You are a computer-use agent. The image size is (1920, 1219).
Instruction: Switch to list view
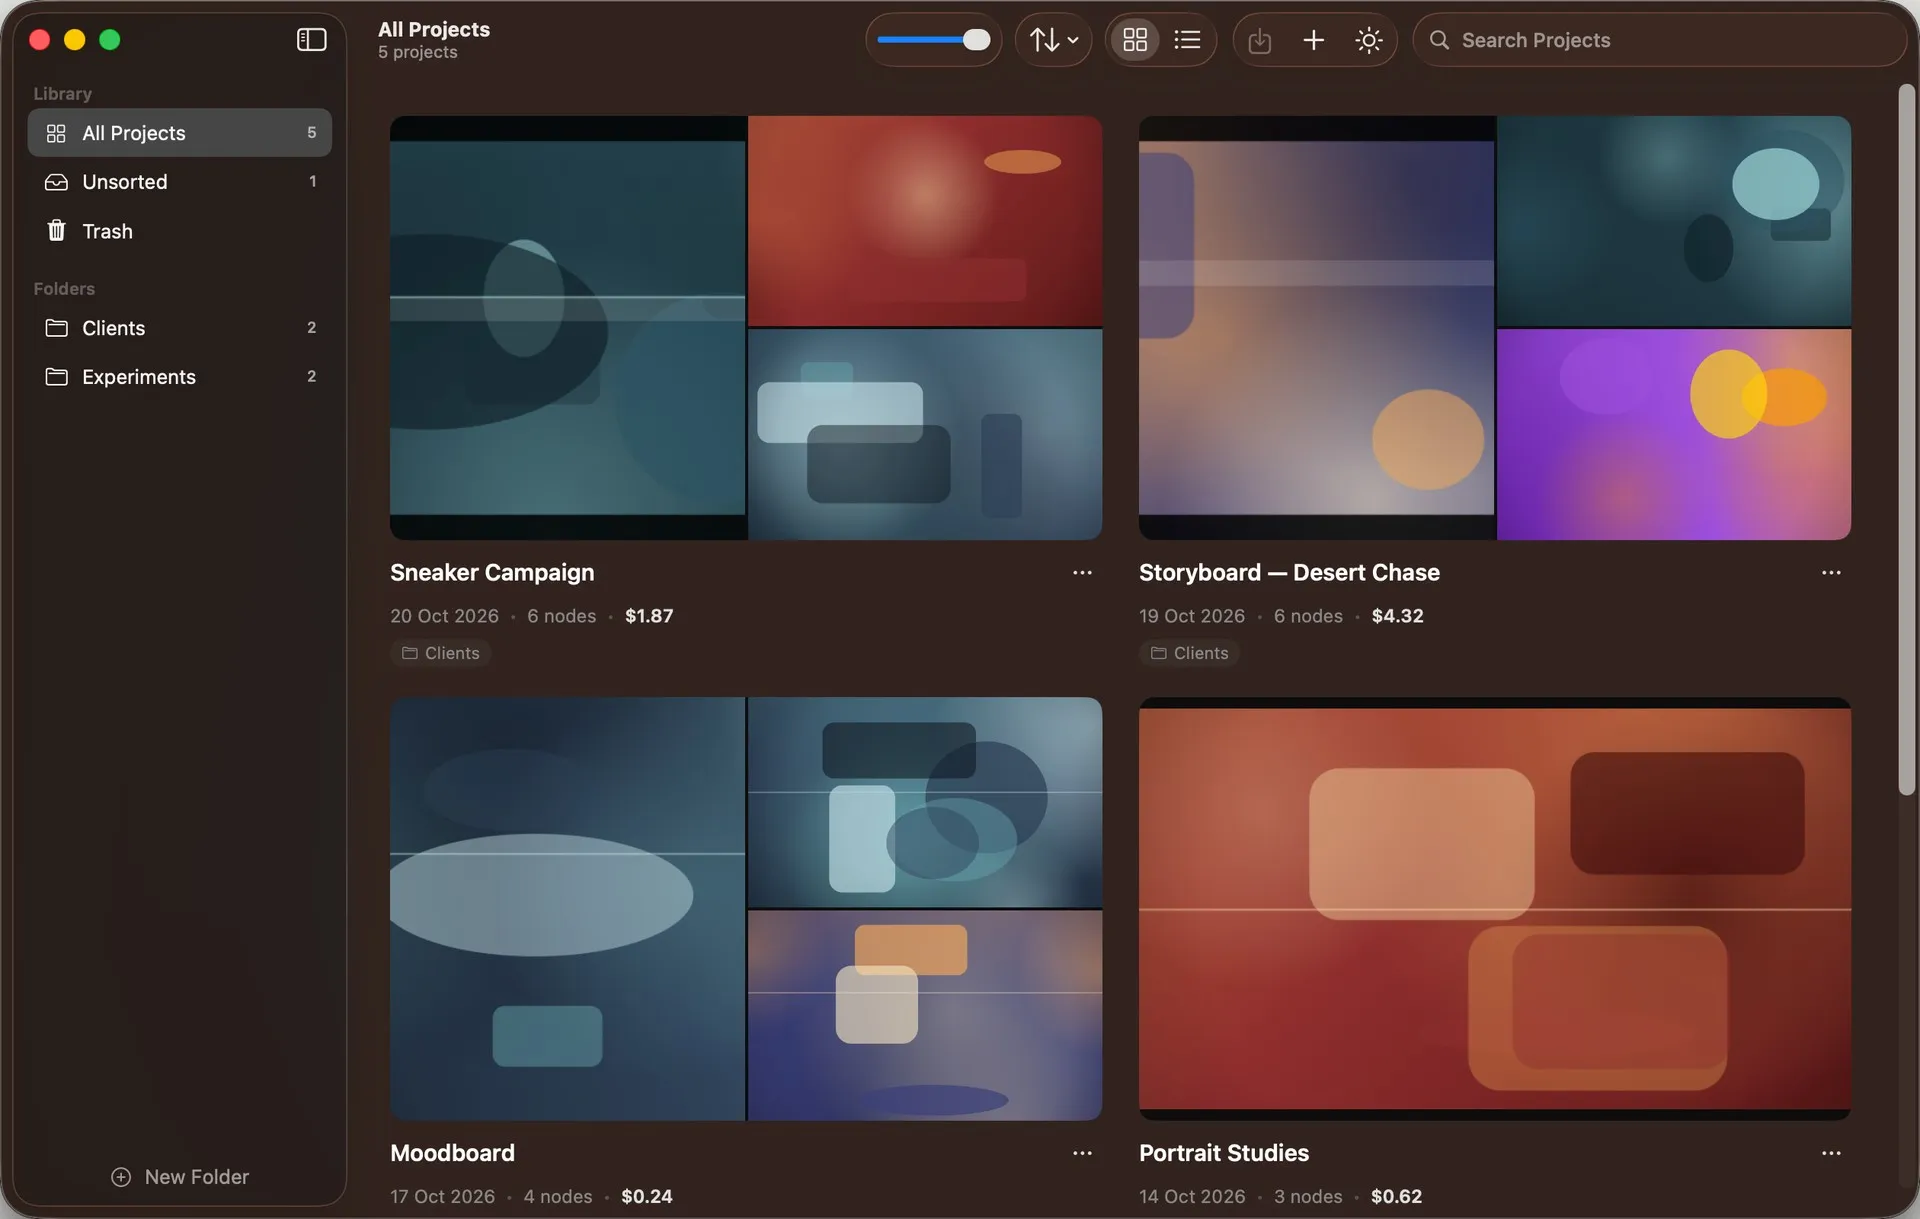1187,40
